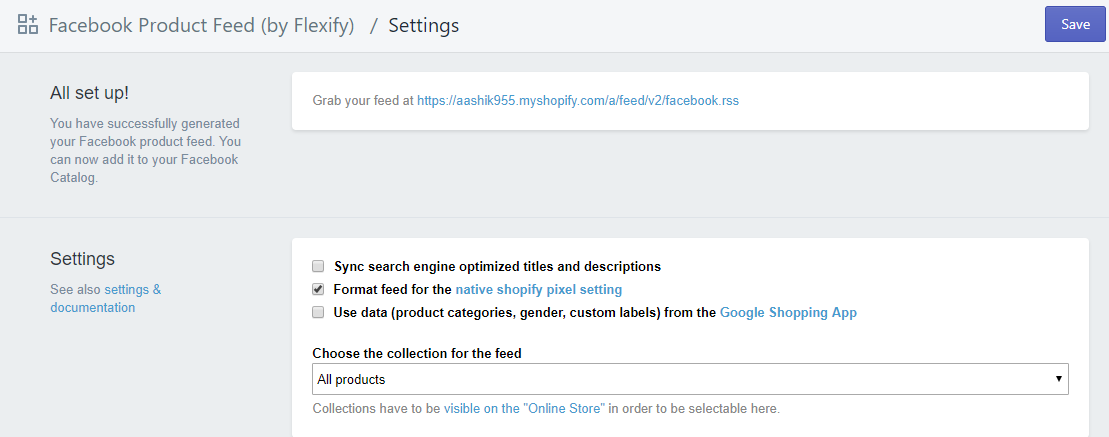Screen dimensions: 1109x437
Task: Click the Choose the collection for the feed label
Action: [417, 354]
